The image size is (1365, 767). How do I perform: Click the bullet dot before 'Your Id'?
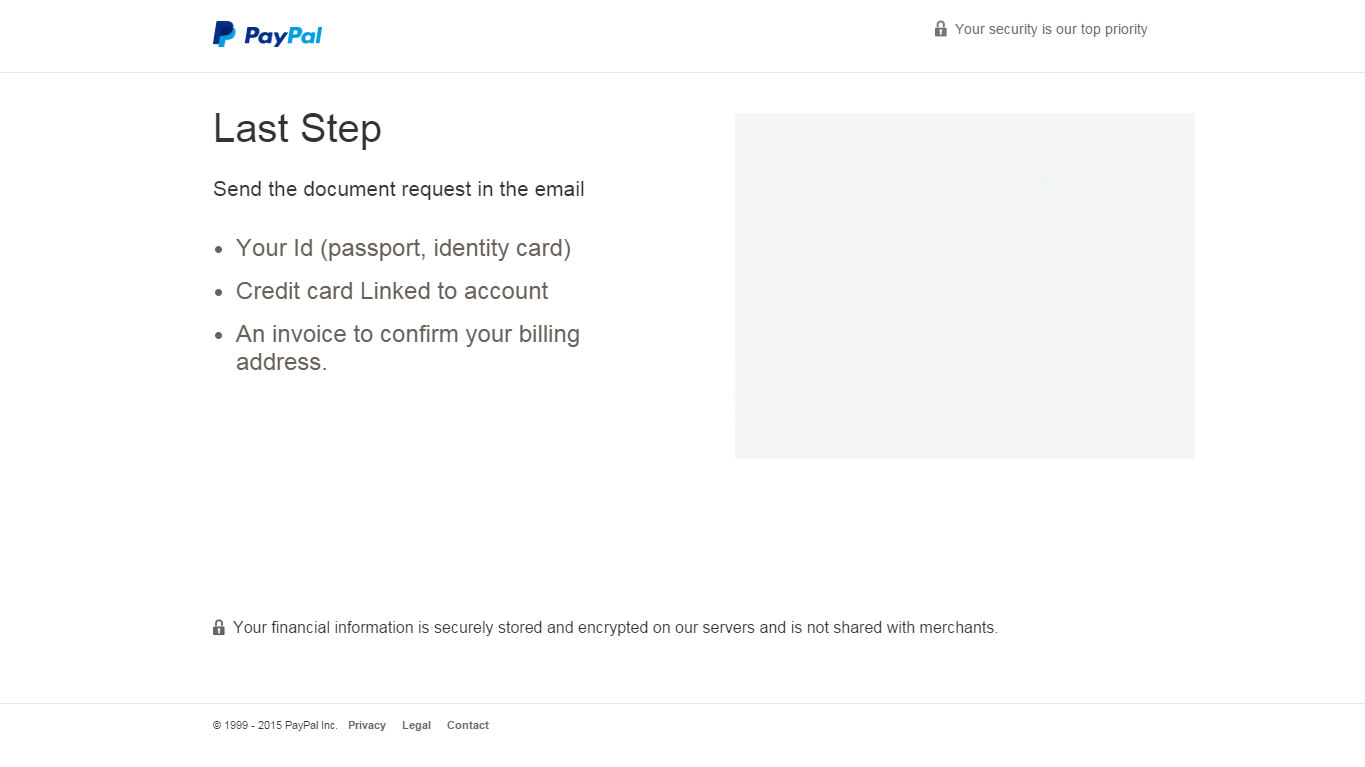(219, 250)
